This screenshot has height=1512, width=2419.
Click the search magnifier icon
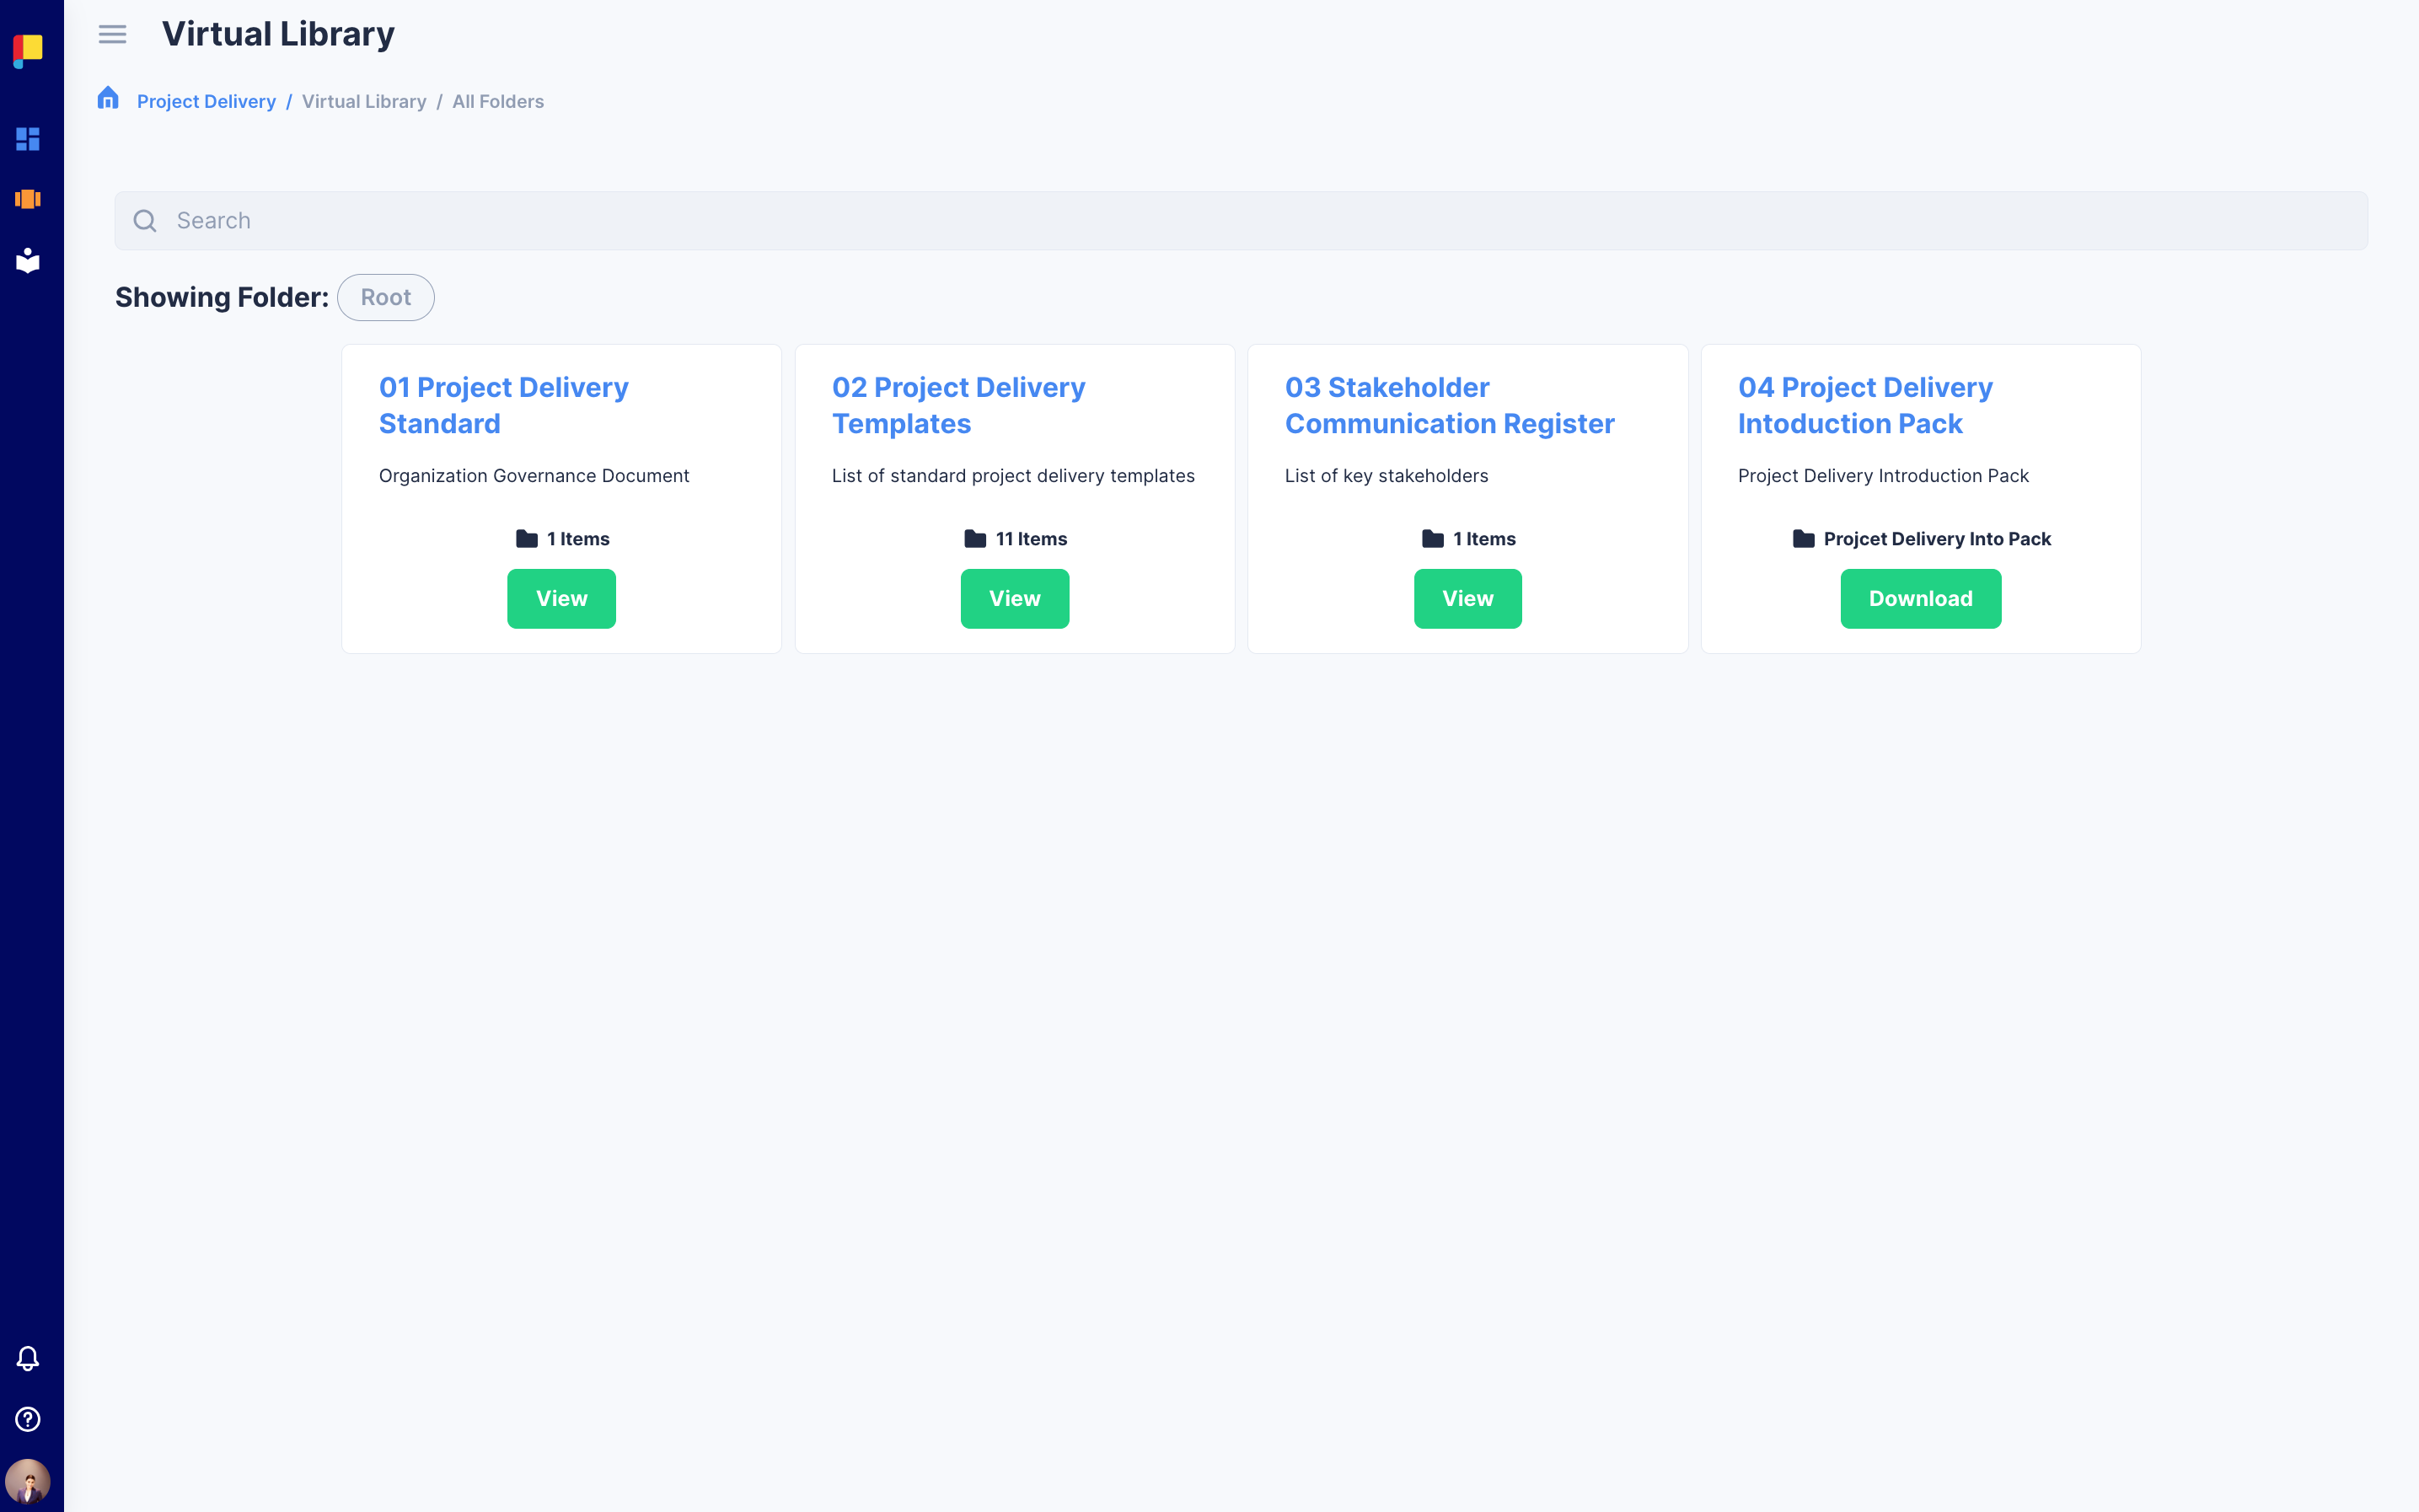(145, 220)
